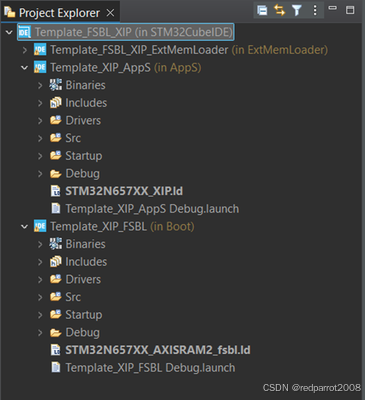Select Template_XIP_AppS (in AppS) label
Screen dimensions: 365x400
126,68
